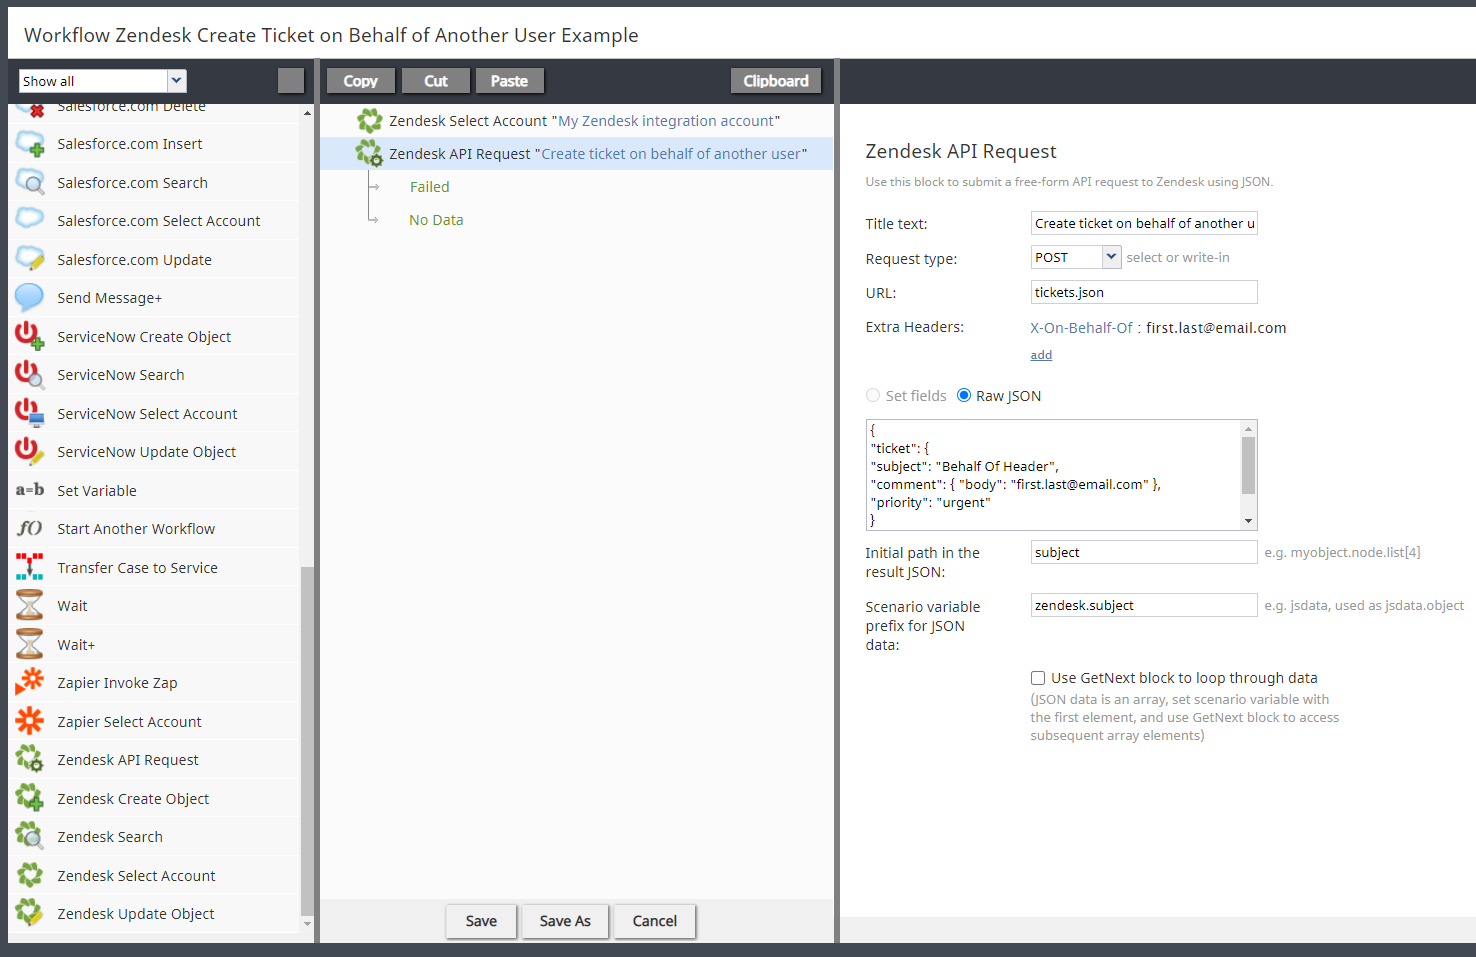Screen dimensions: 1476x957
Task: Select the Zendesk API Request palette icon
Action: point(30,760)
